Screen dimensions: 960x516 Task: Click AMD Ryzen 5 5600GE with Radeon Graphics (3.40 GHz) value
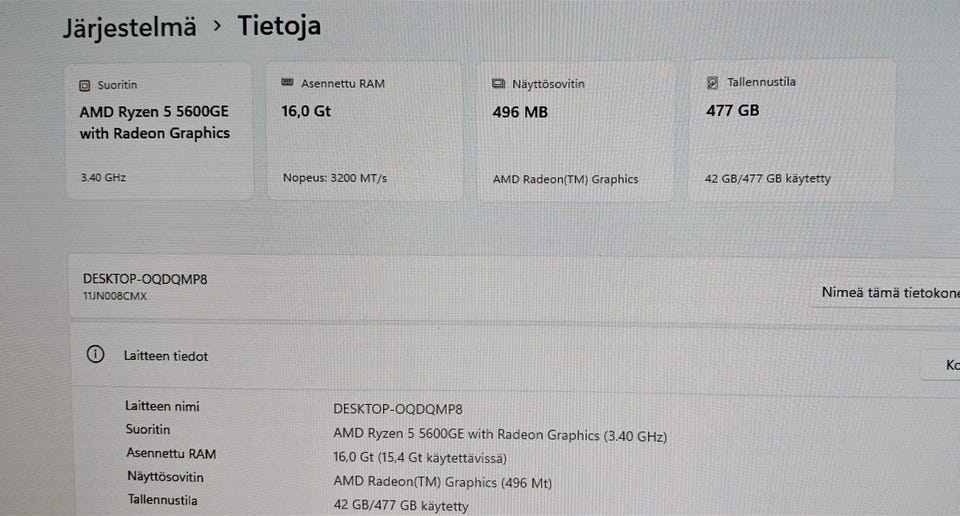click(x=500, y=435)
